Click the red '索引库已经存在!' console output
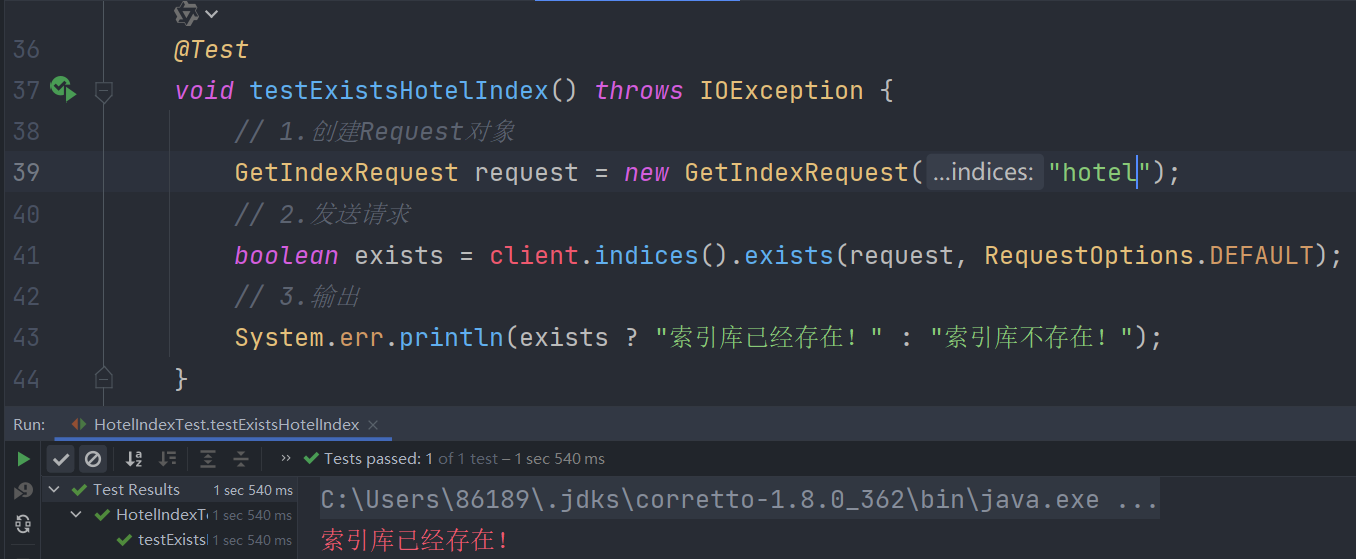Viewport: 1356px width, 559px height. point(416,540)
